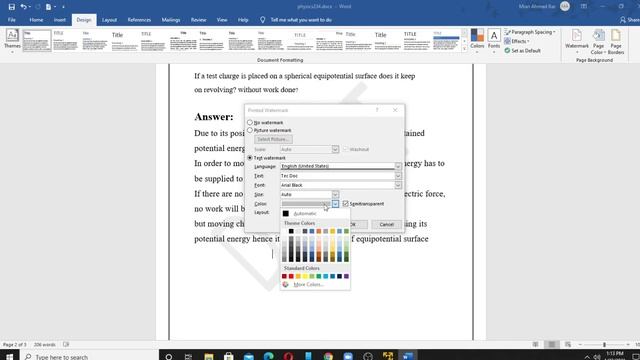Open the Effects menu

517,41
